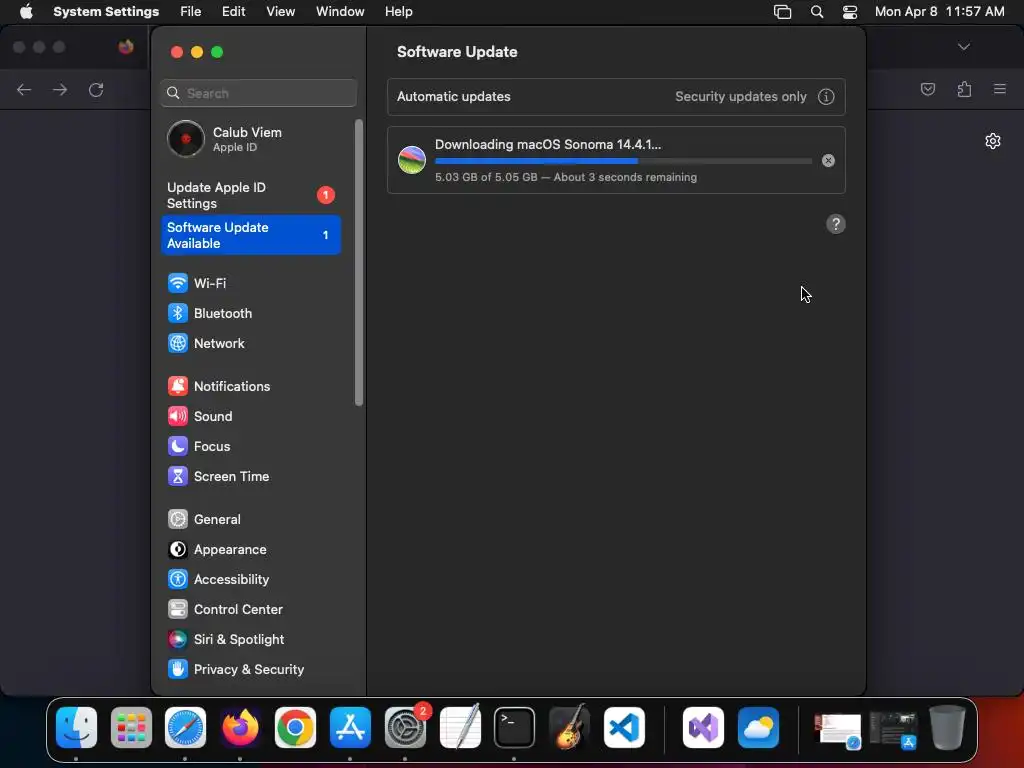The height and width of the screenshot is (768, 1024).
Task: Click System Settings Dock icon
Action: [405, 728]
